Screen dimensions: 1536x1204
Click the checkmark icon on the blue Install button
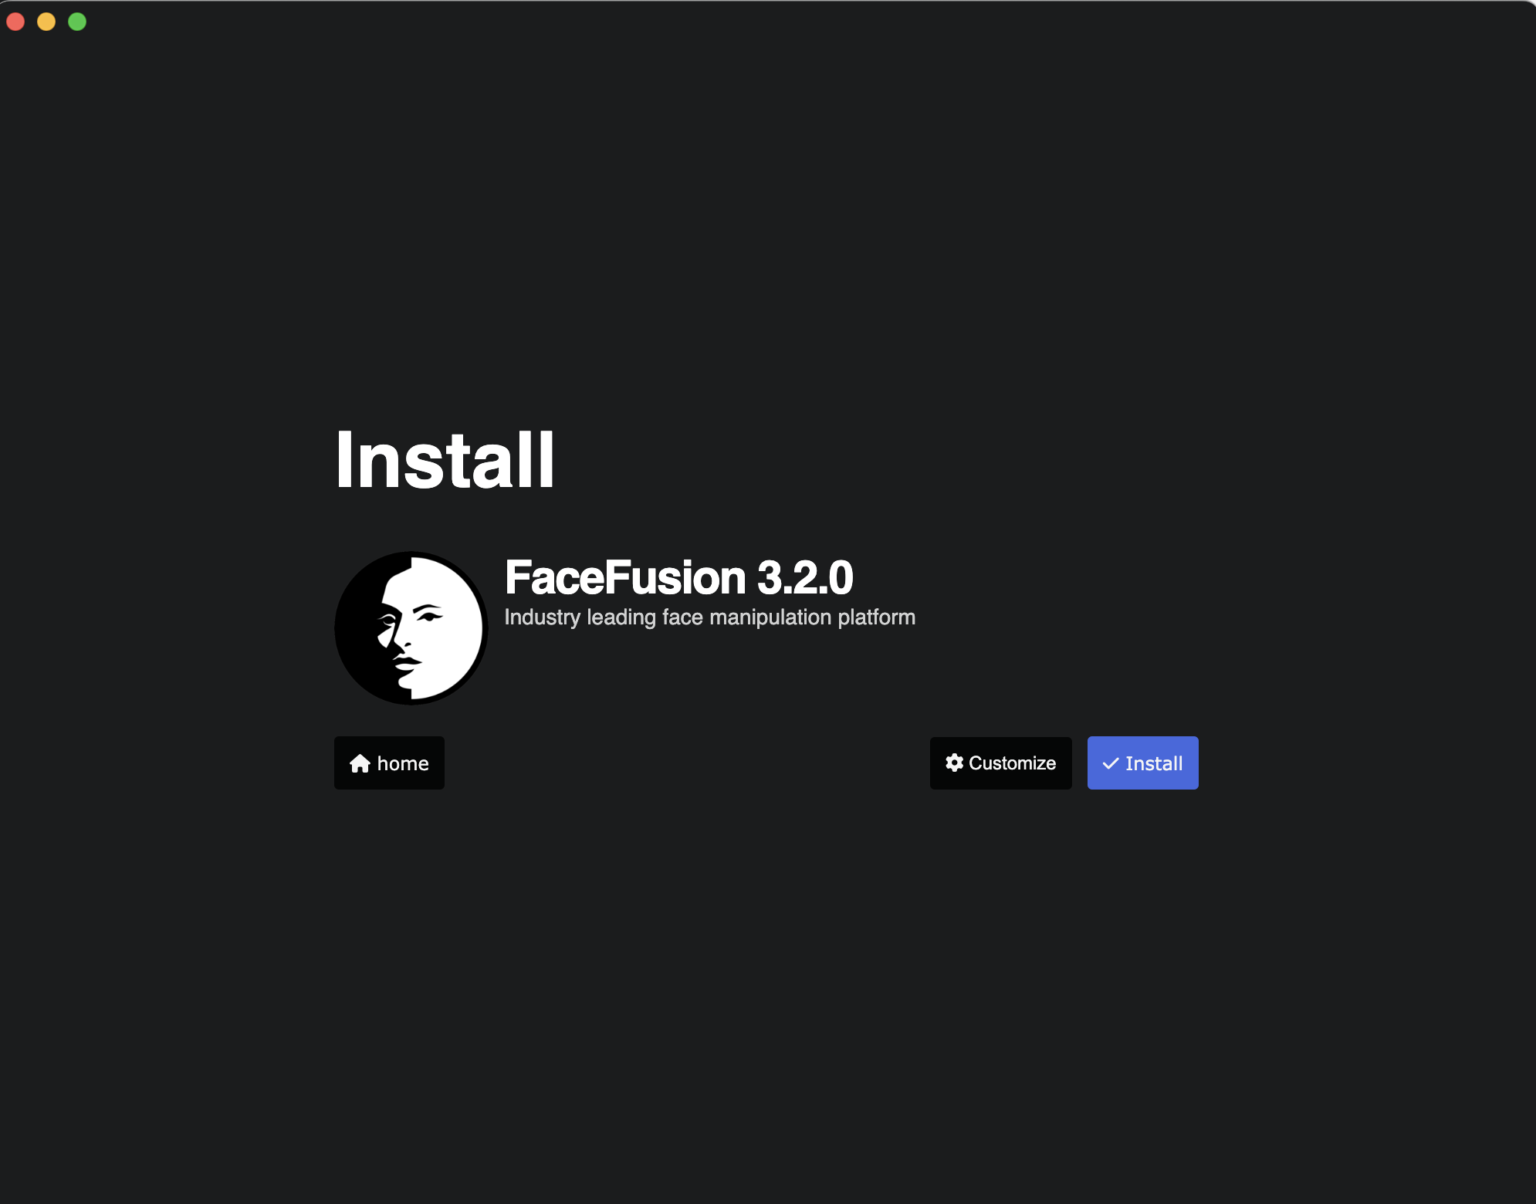(1110, 764)
